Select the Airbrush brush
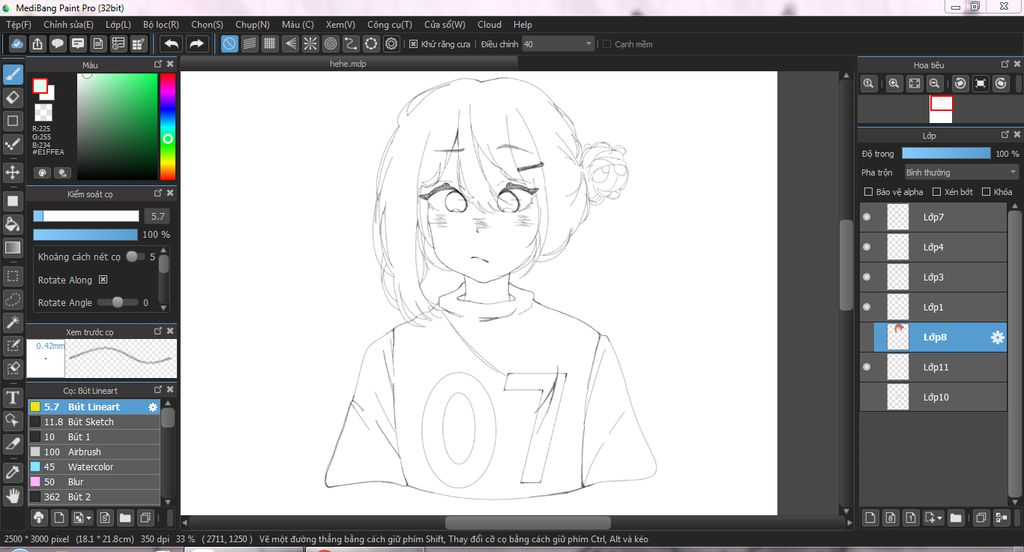 94,452
